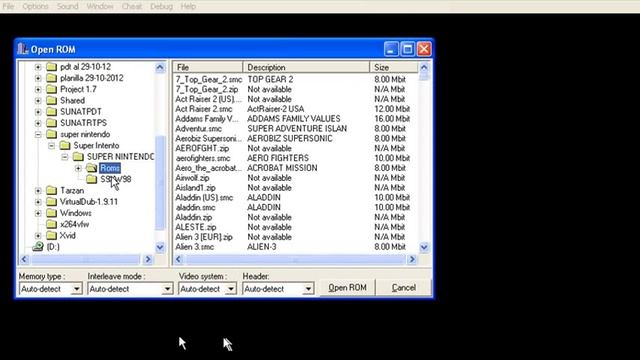Select the Alien 3.smc file
This screenshot has width=640, height=360.
click(195, 247)
